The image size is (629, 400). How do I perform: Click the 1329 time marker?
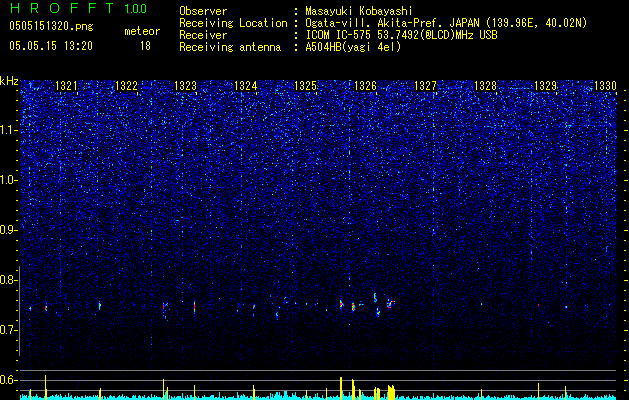pos(546,86)
